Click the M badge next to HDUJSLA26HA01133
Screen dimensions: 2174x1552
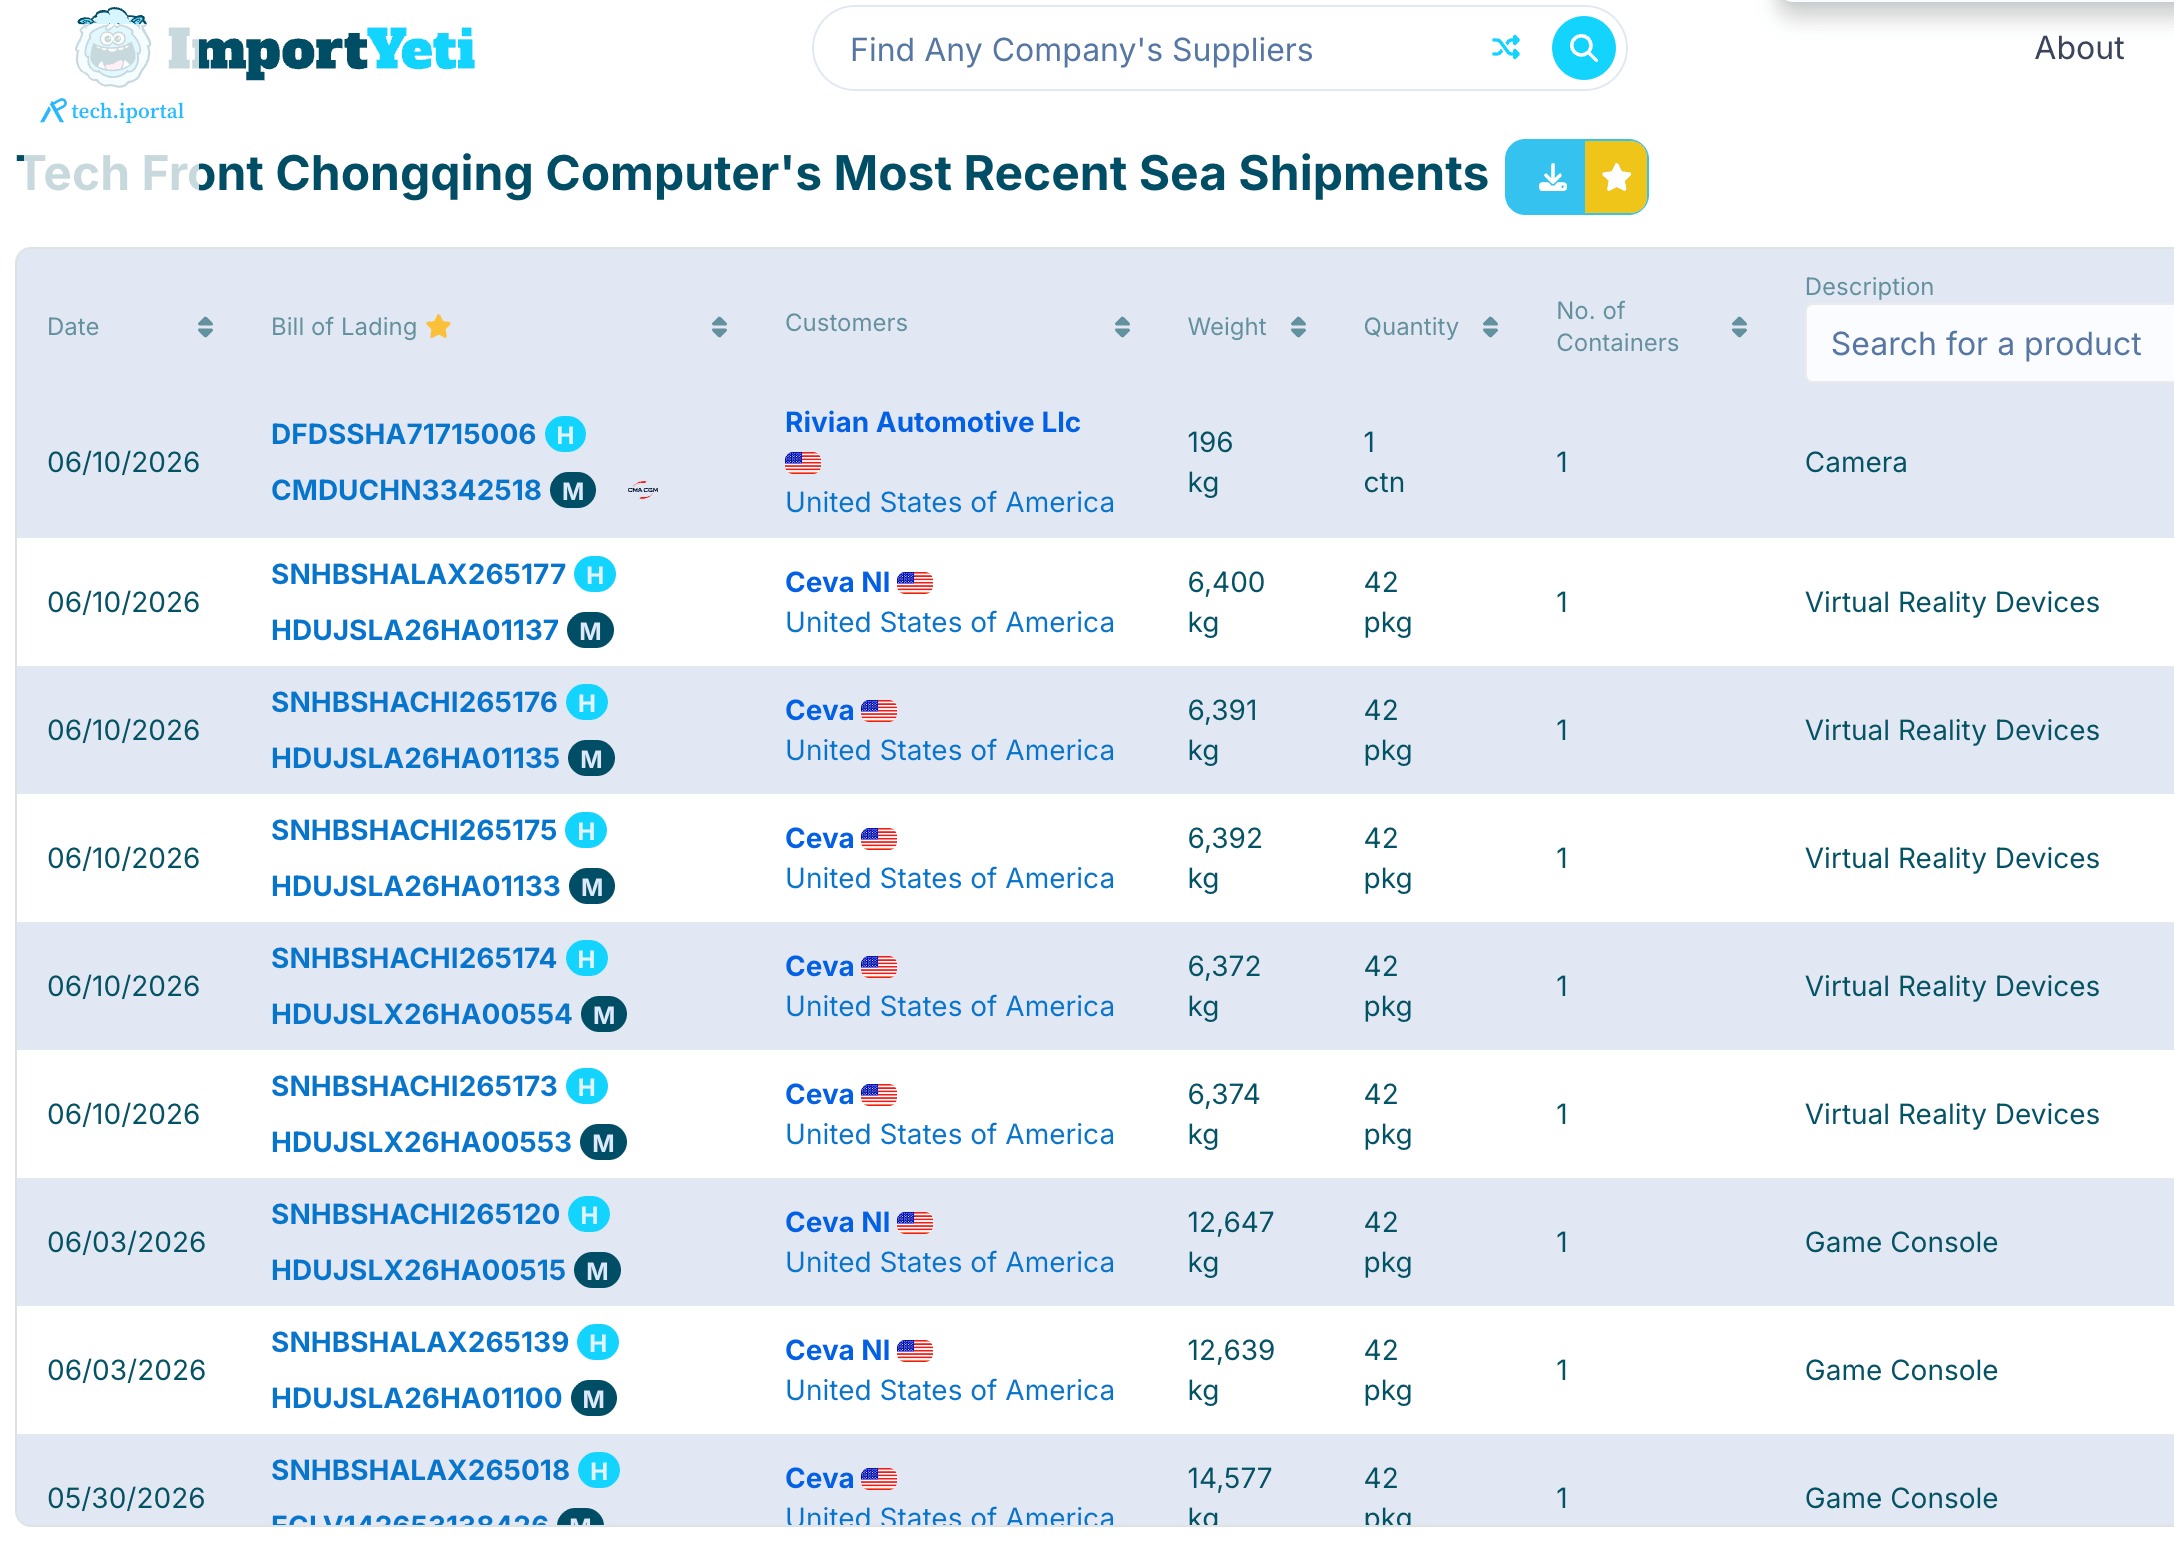[x=592, y=886]
